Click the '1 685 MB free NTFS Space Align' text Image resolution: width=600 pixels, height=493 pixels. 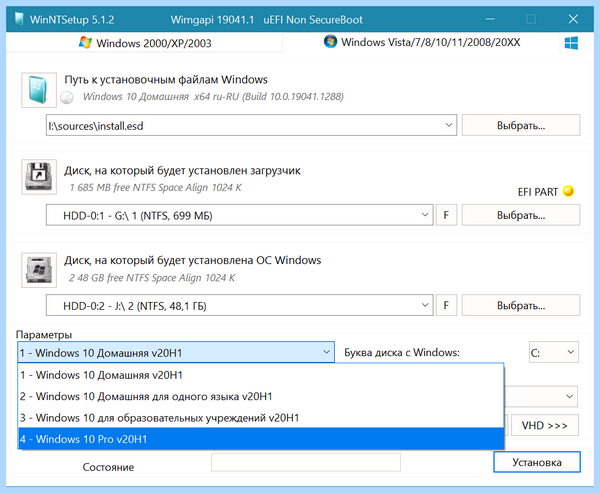pyautogui.click(x=156, y=188)
